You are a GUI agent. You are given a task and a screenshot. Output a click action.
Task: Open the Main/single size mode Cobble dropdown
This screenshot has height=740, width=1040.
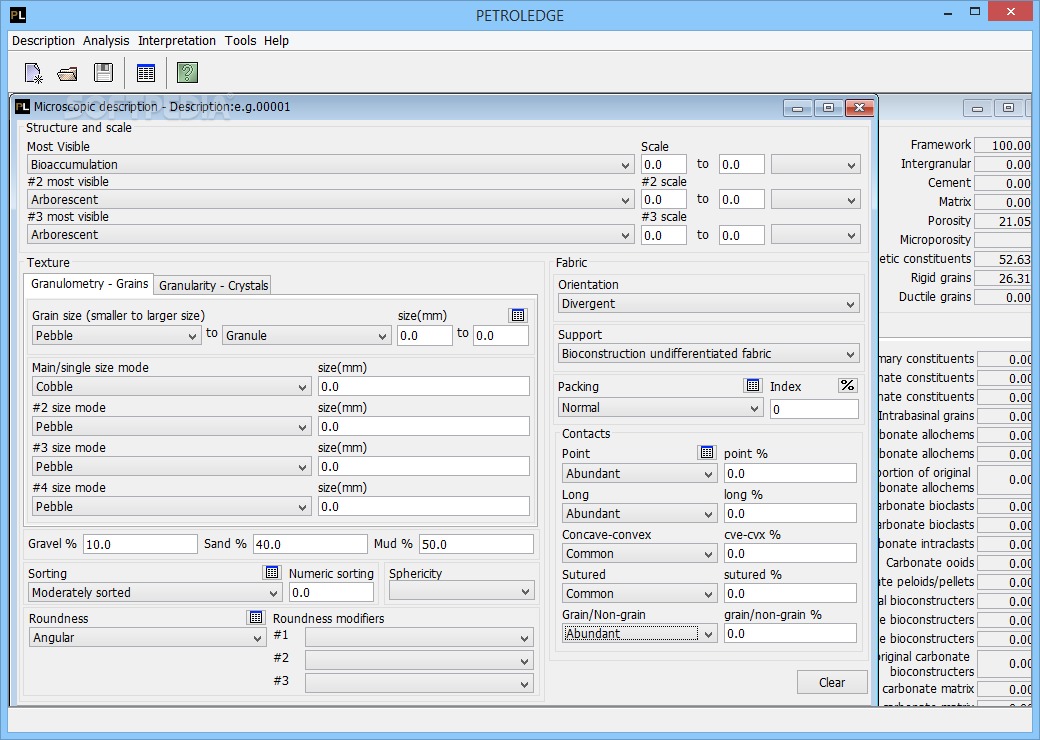[171, 387]
